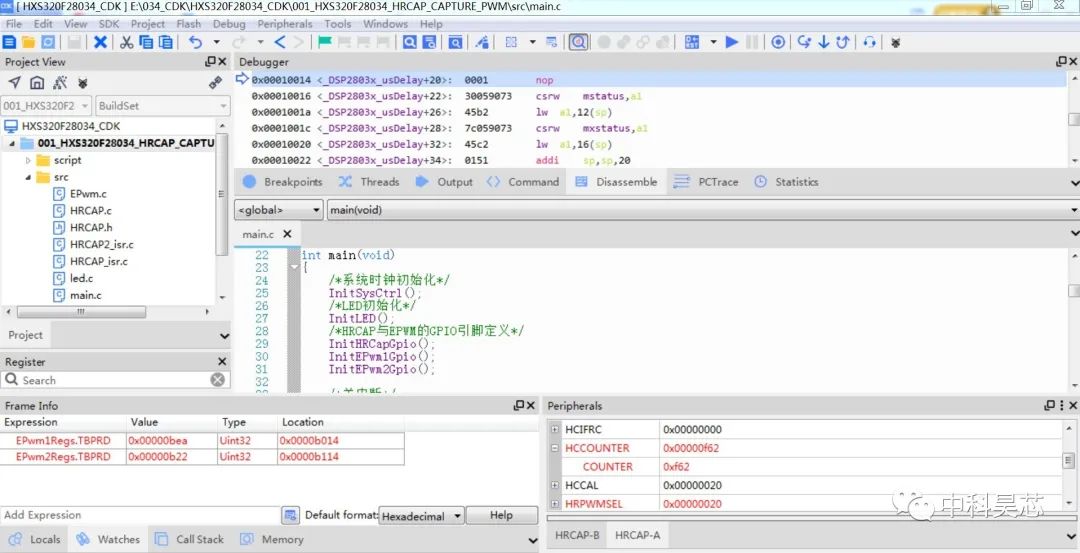Open HRCAP_isr.c from the src folder
This screenshot has width=1080, height=553.
[98, 261]
